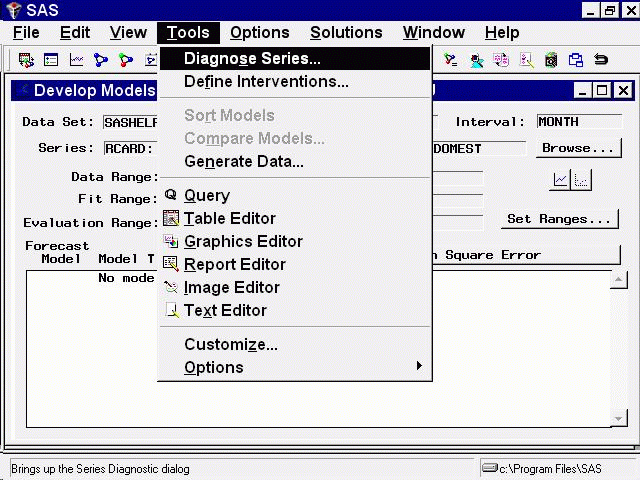This screenshot has width=640, height=480.
Task: Click the model list scroll down arrow
Action: (619, 419)
